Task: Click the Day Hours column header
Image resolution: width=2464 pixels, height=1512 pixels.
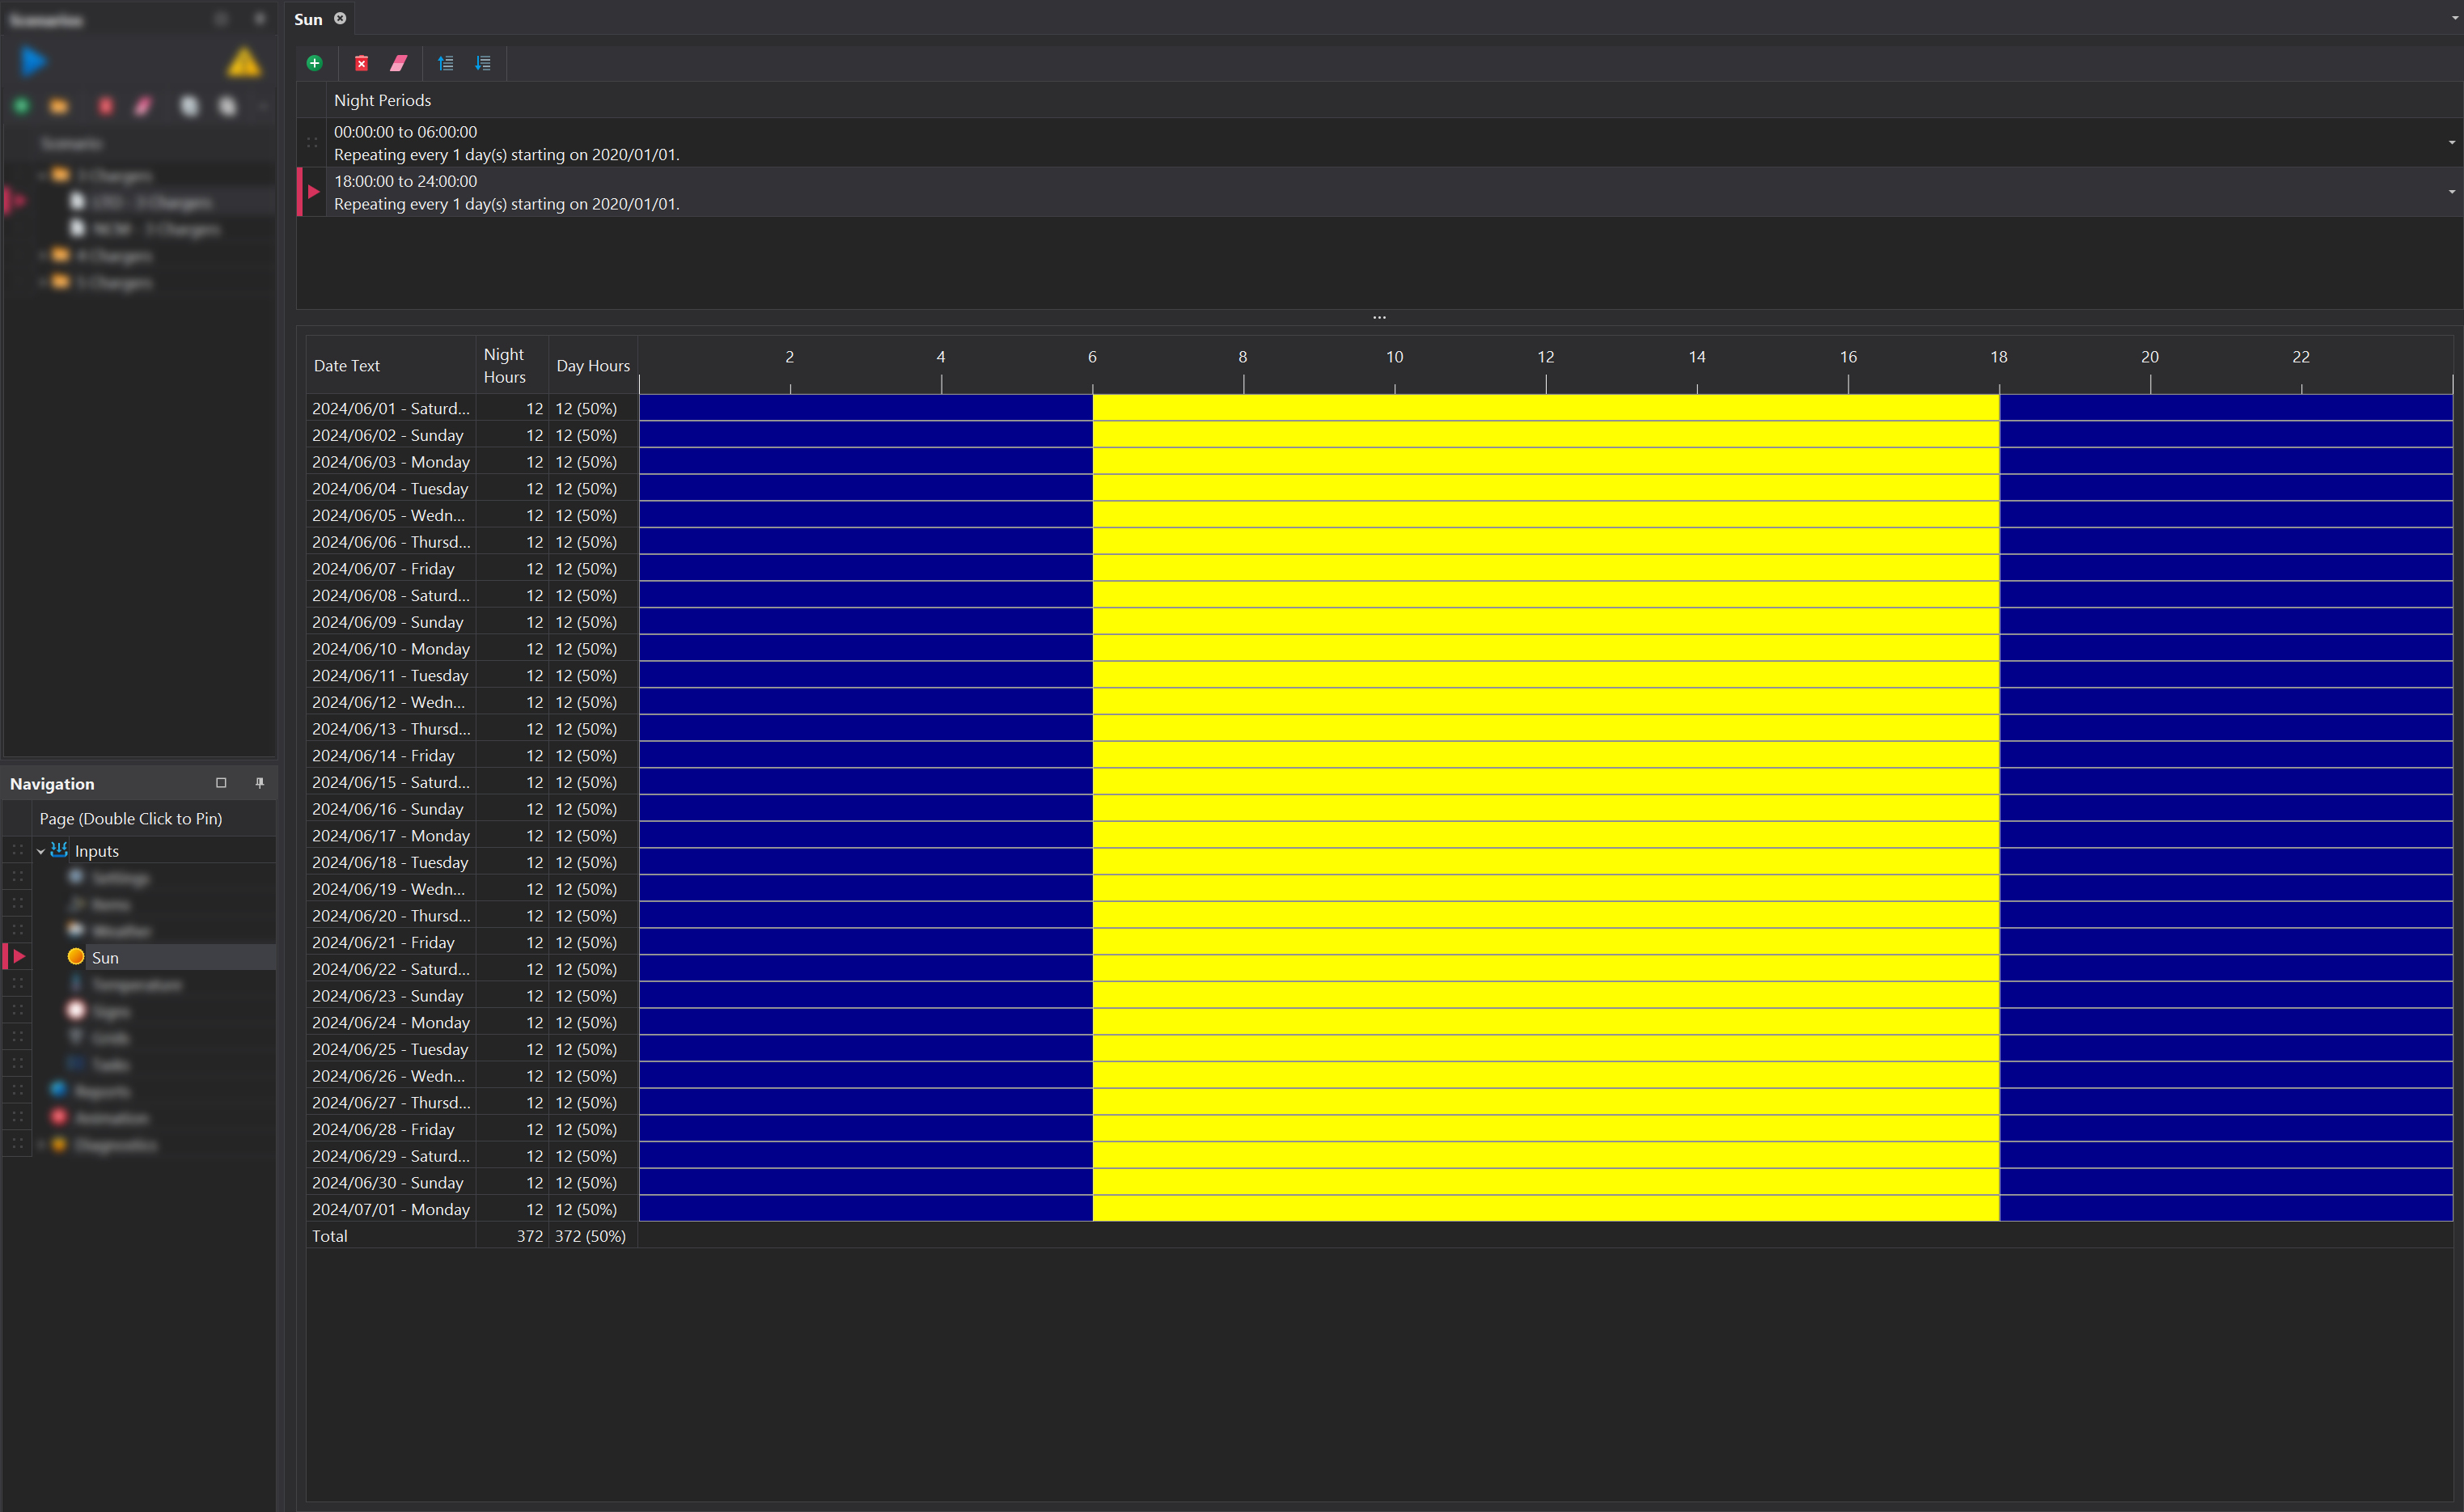Action: [592, 366]
